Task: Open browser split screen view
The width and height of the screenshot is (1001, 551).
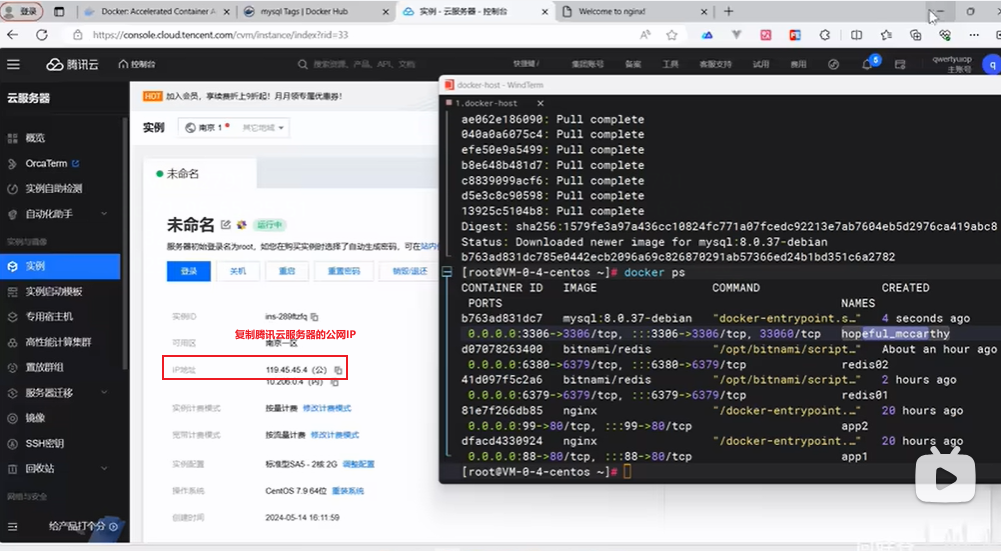Action: click(x=856, y=35)
